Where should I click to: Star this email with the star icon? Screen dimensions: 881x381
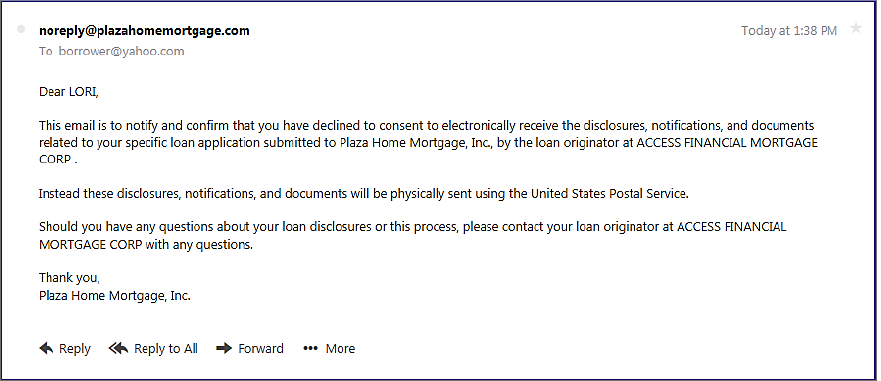[856, 29]
